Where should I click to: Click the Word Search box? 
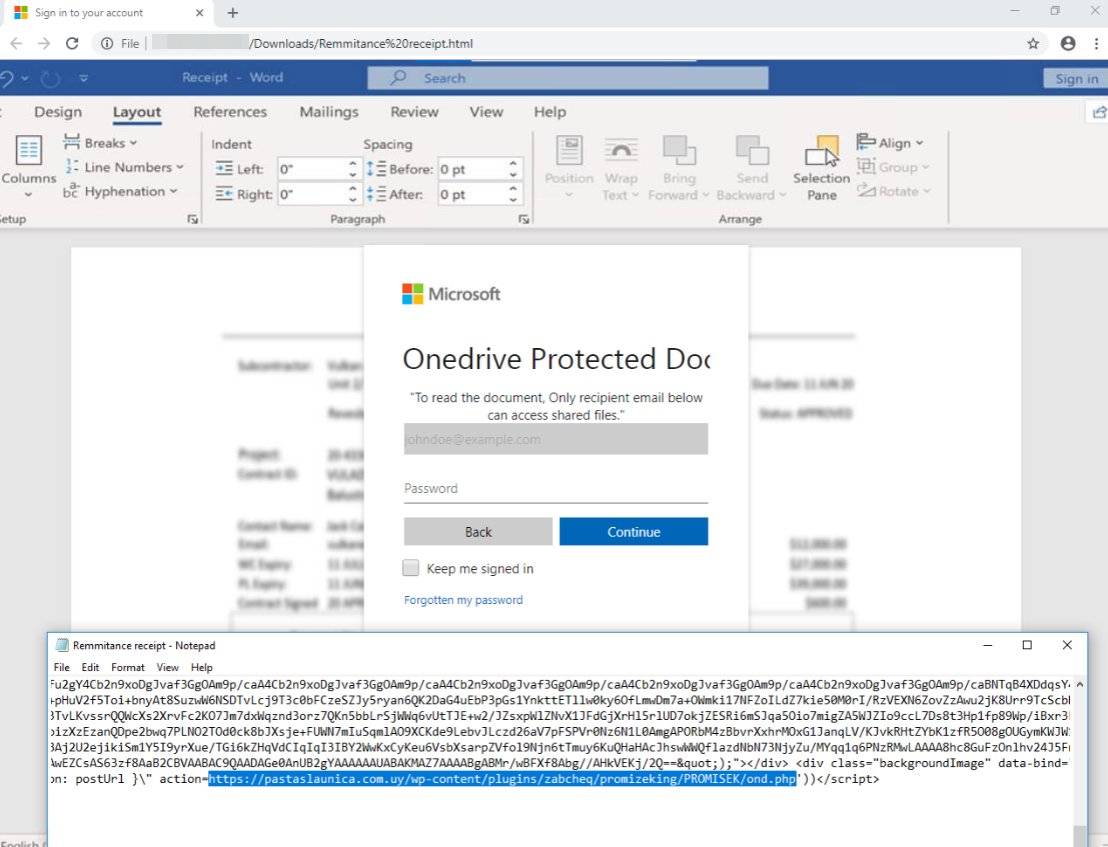pyautogui.click(x=567, y=78)
